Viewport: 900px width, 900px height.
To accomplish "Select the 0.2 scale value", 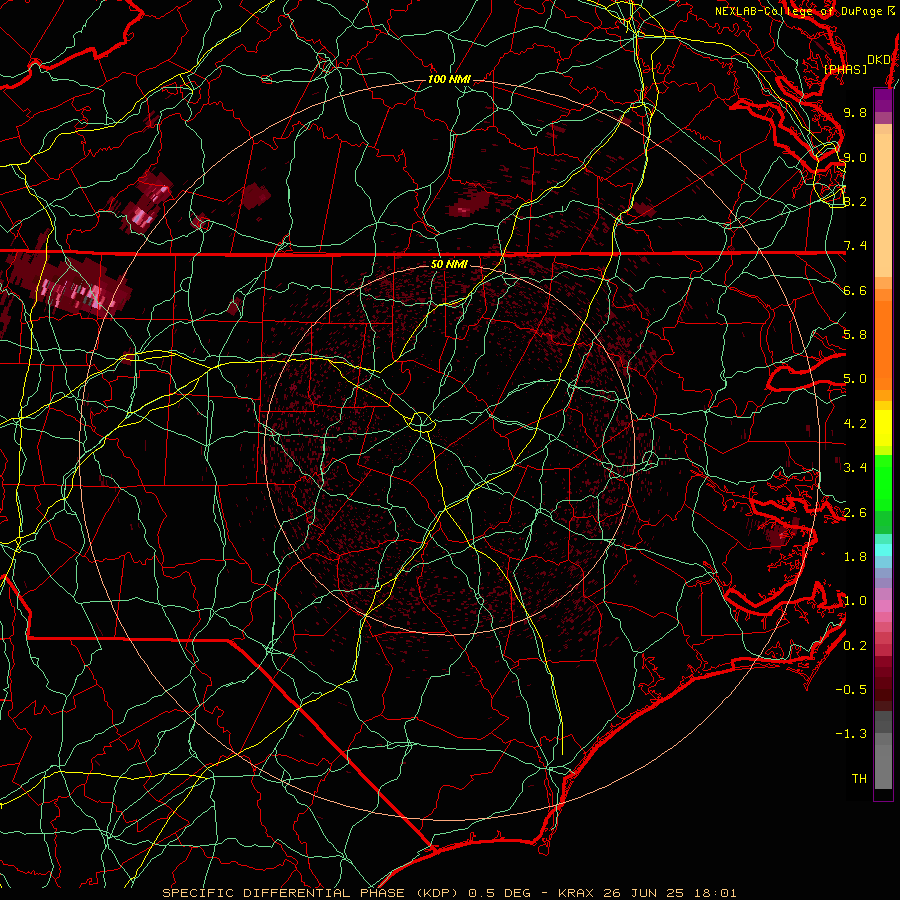I will point(855,646).
